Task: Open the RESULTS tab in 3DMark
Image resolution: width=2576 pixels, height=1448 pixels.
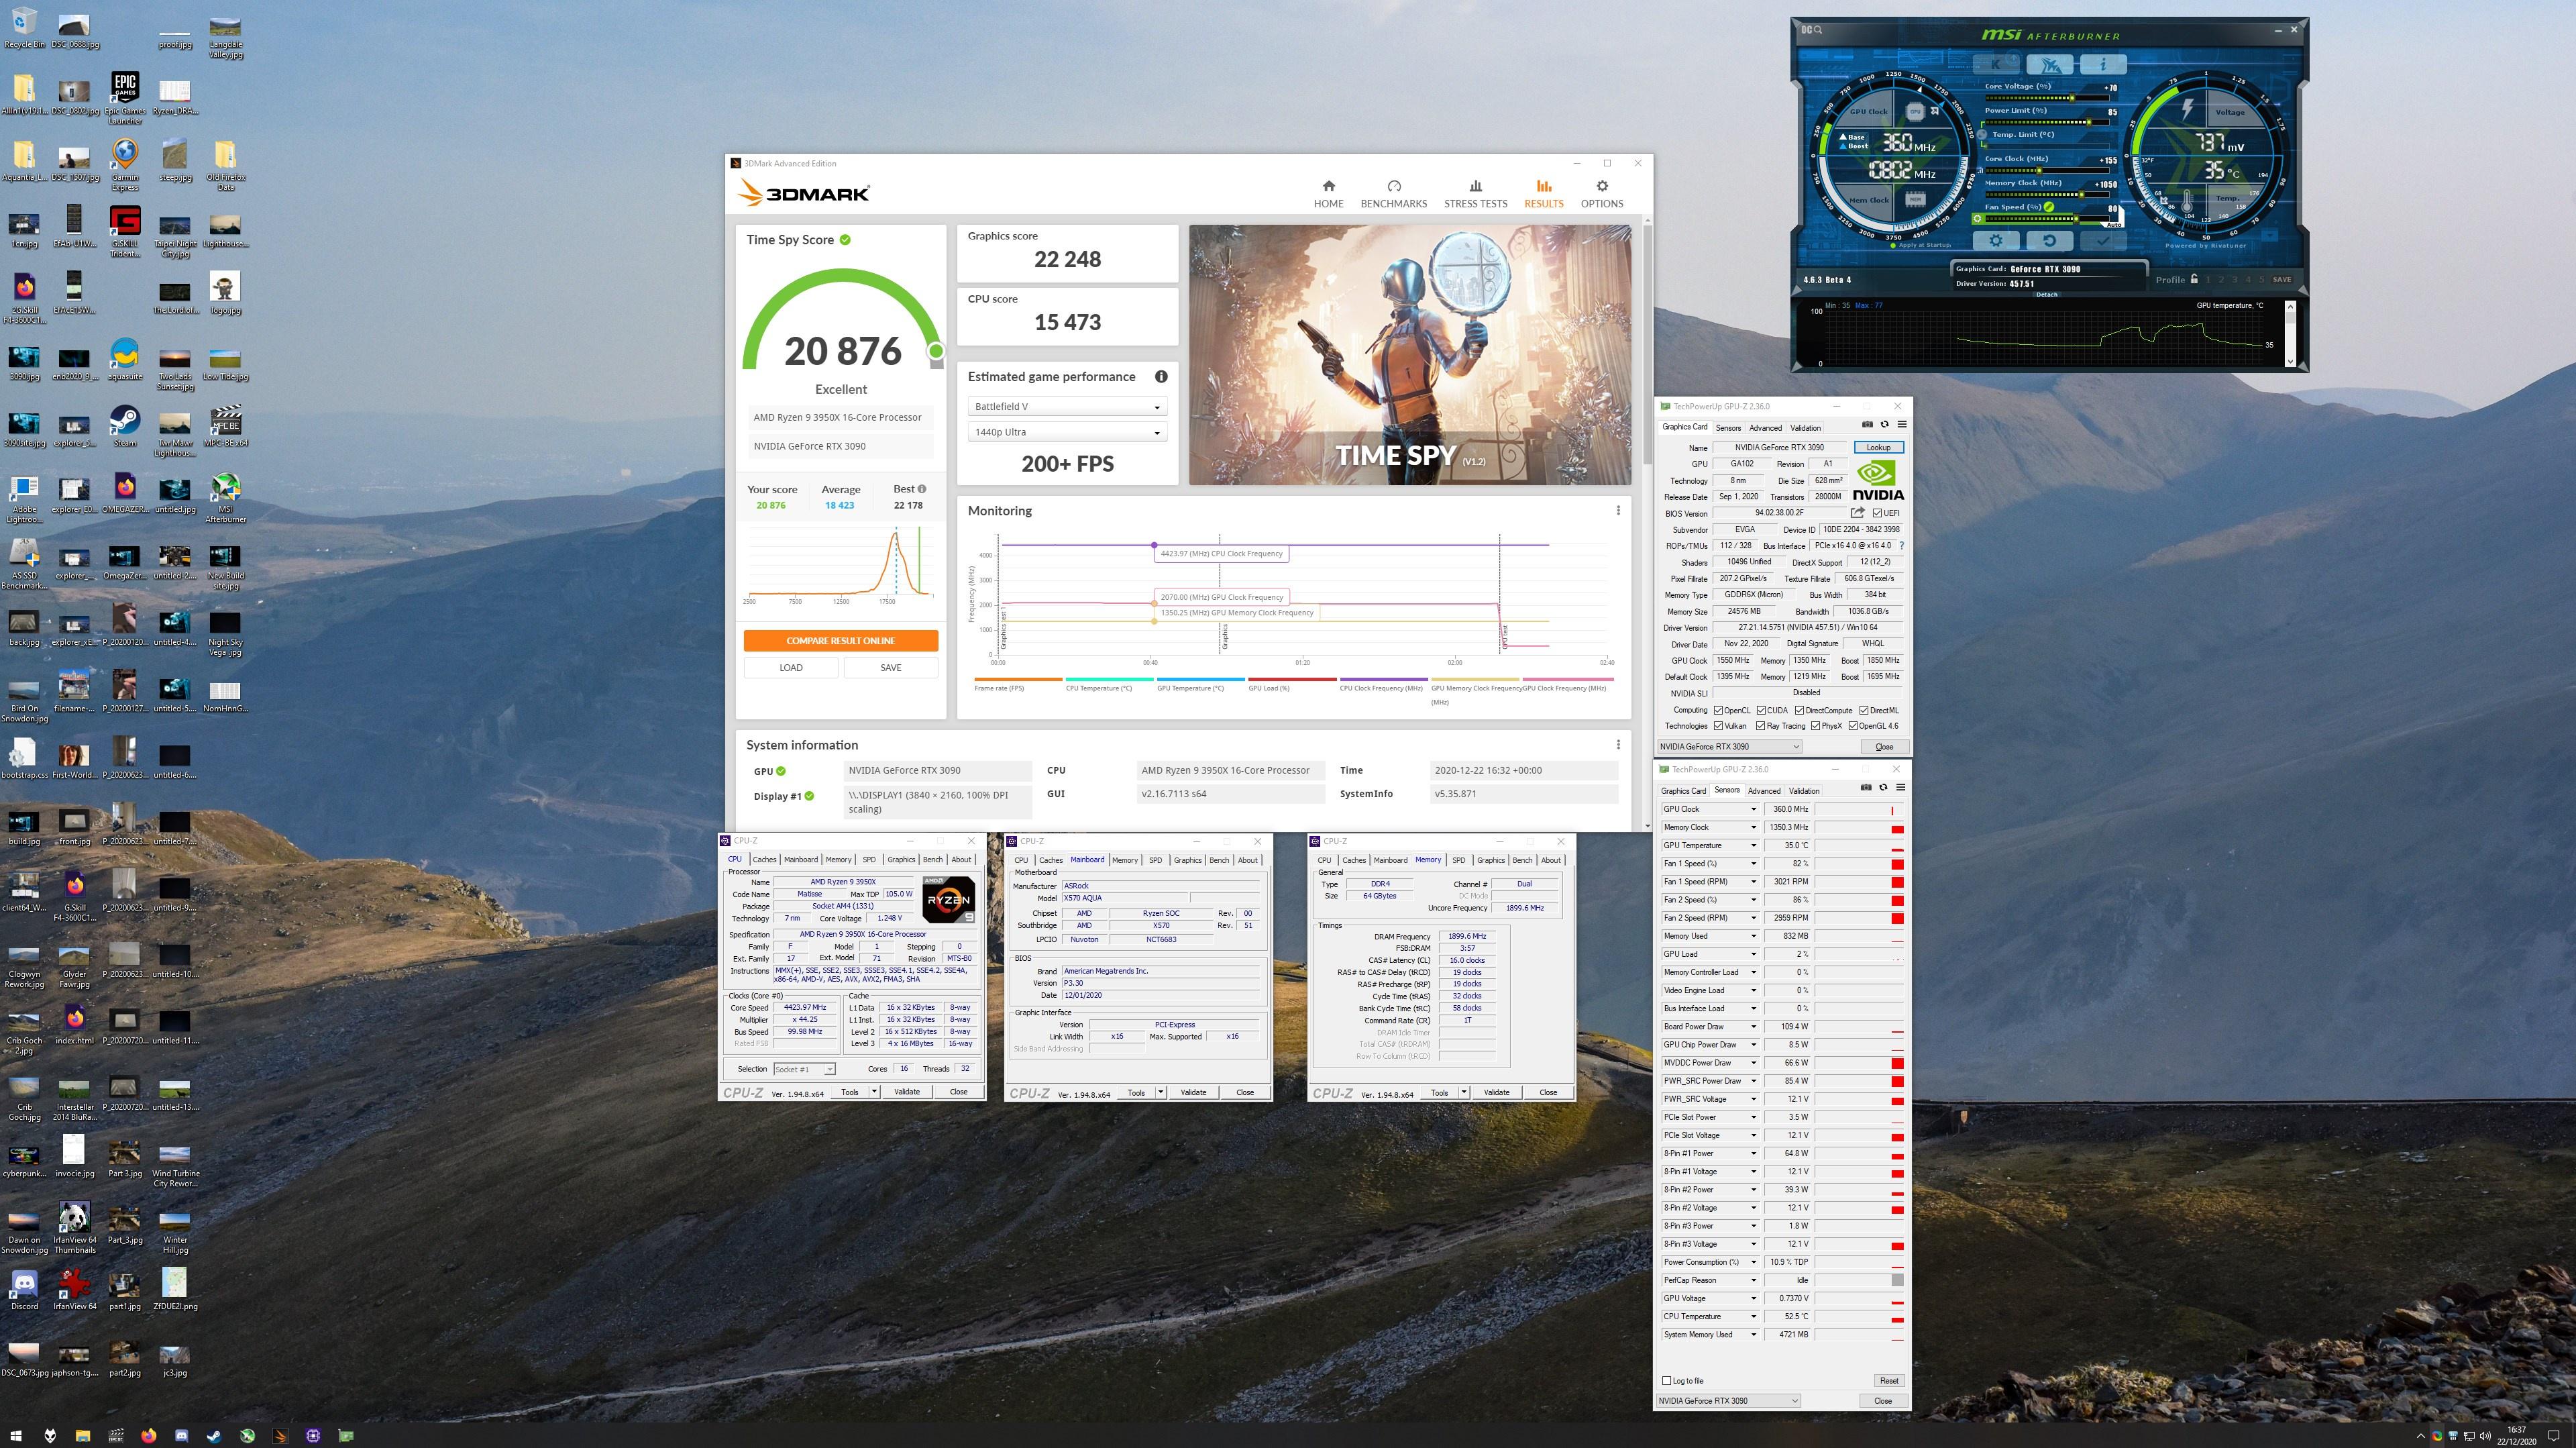Action: (x=1543, y=194)
